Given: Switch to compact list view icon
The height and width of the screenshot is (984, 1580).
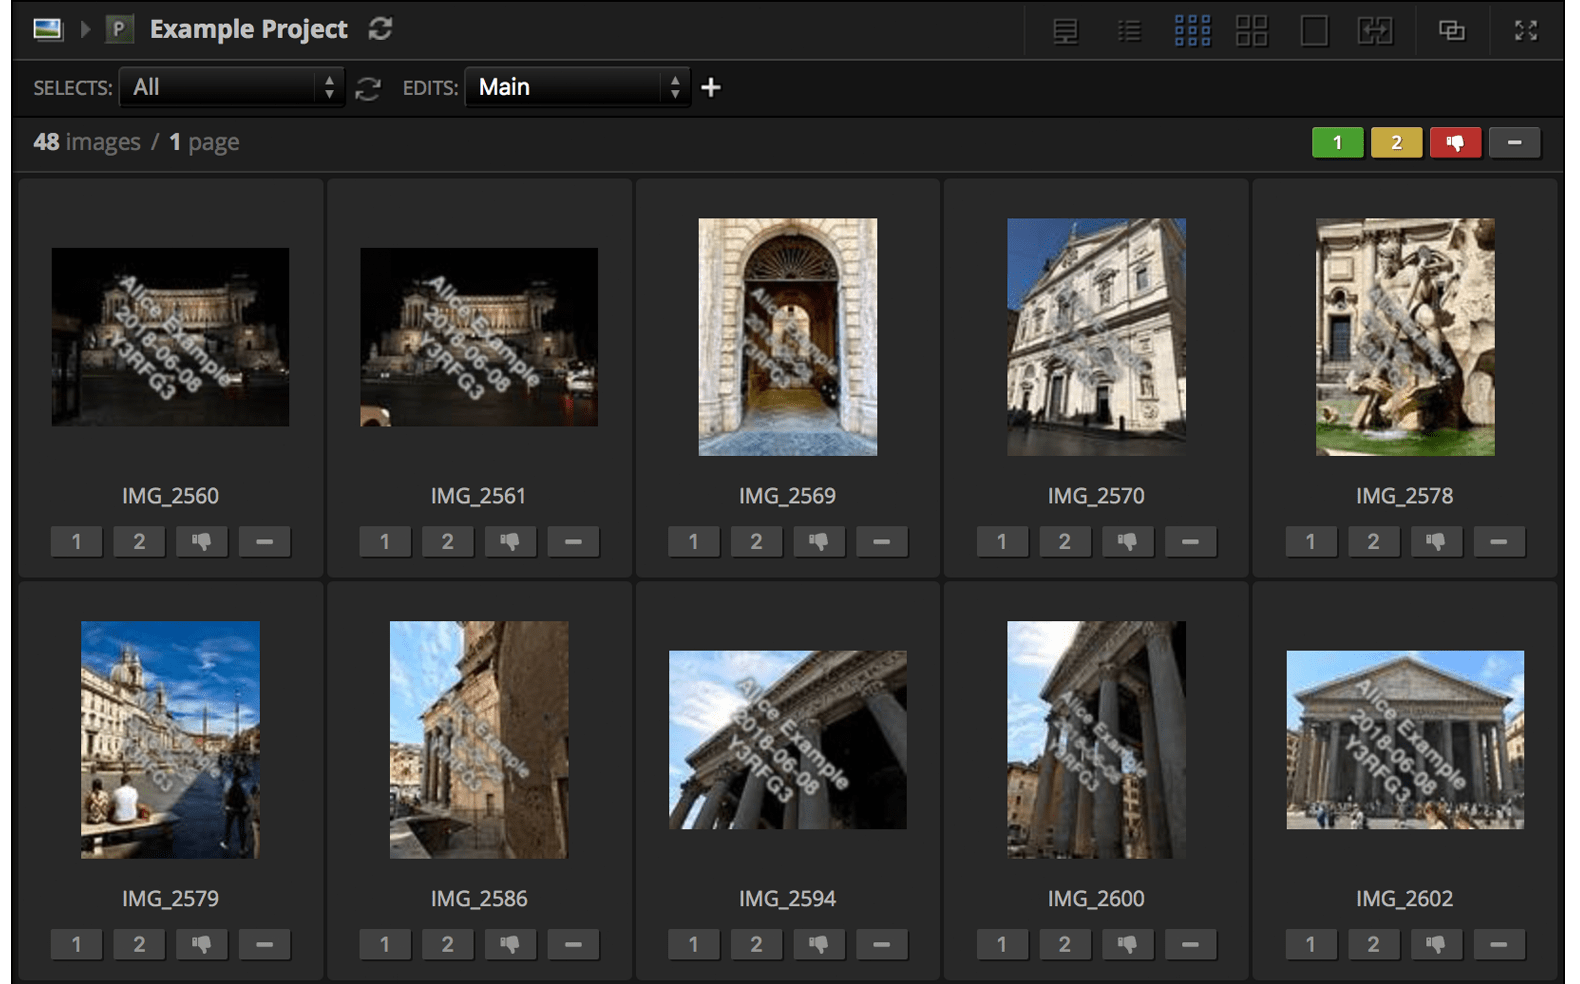Looking at the screenshot, I should click(1129, 31).
